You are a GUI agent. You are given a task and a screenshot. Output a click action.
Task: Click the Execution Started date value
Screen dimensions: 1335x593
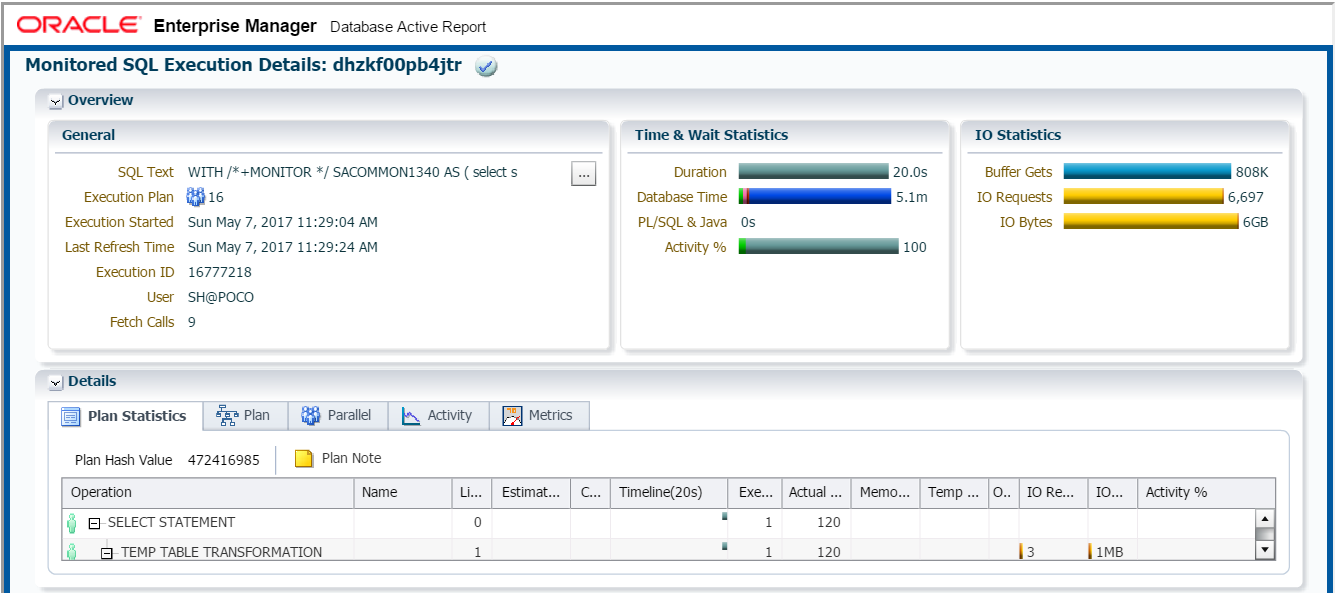pyautogui.click(x=283, y=222)
